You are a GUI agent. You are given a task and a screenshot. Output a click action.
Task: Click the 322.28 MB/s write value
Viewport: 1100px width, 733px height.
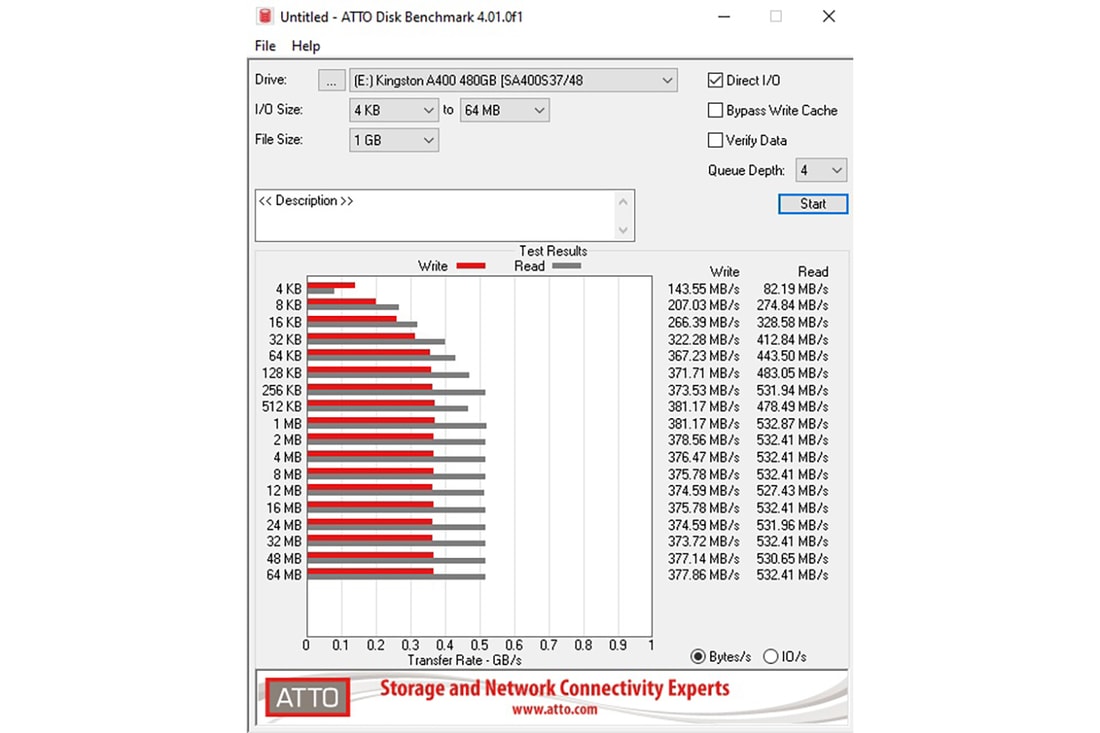[703, 339]
